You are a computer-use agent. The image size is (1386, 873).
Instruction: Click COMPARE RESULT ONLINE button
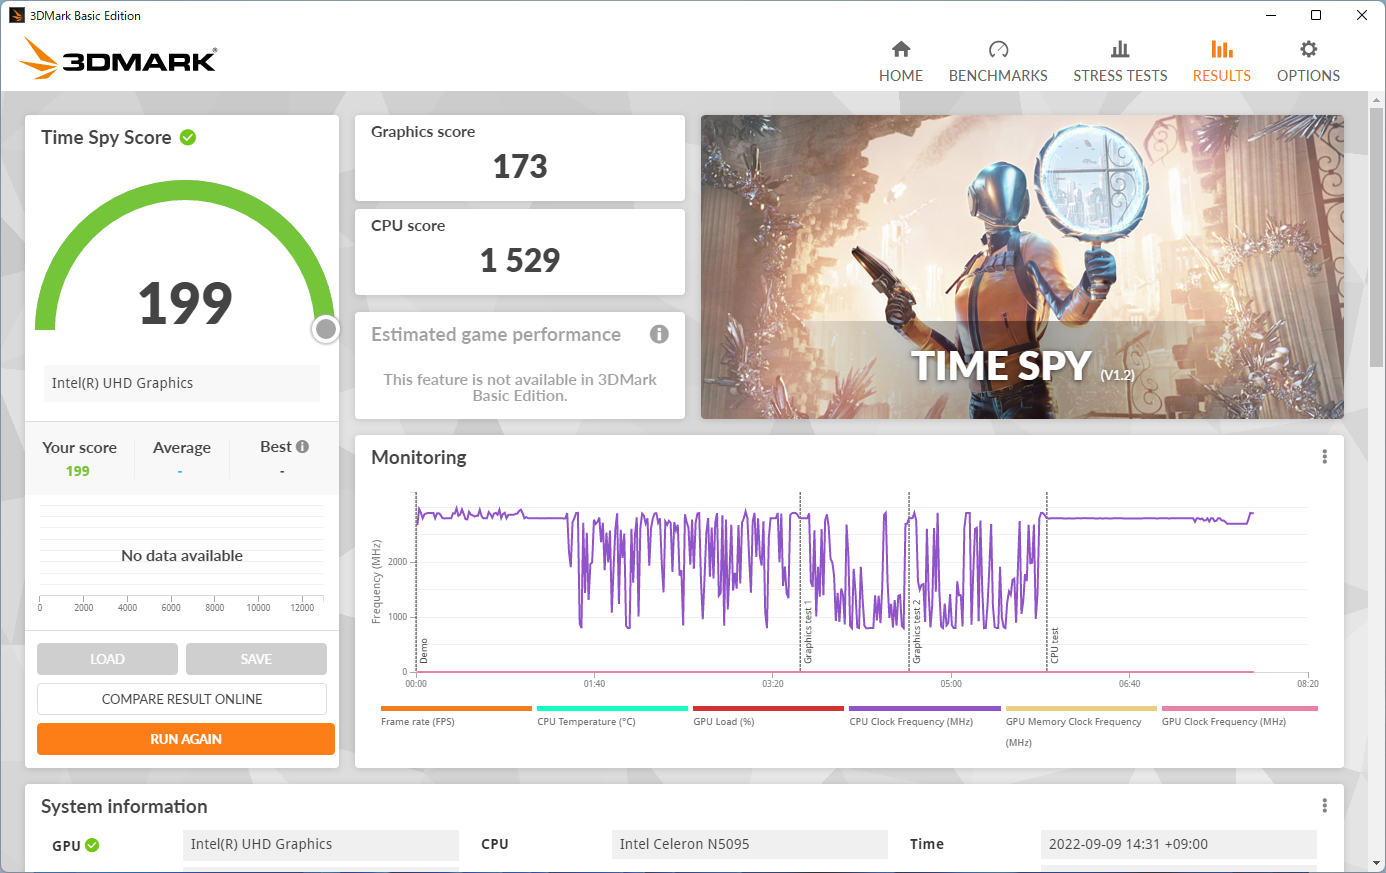click(x=182, y=699)
